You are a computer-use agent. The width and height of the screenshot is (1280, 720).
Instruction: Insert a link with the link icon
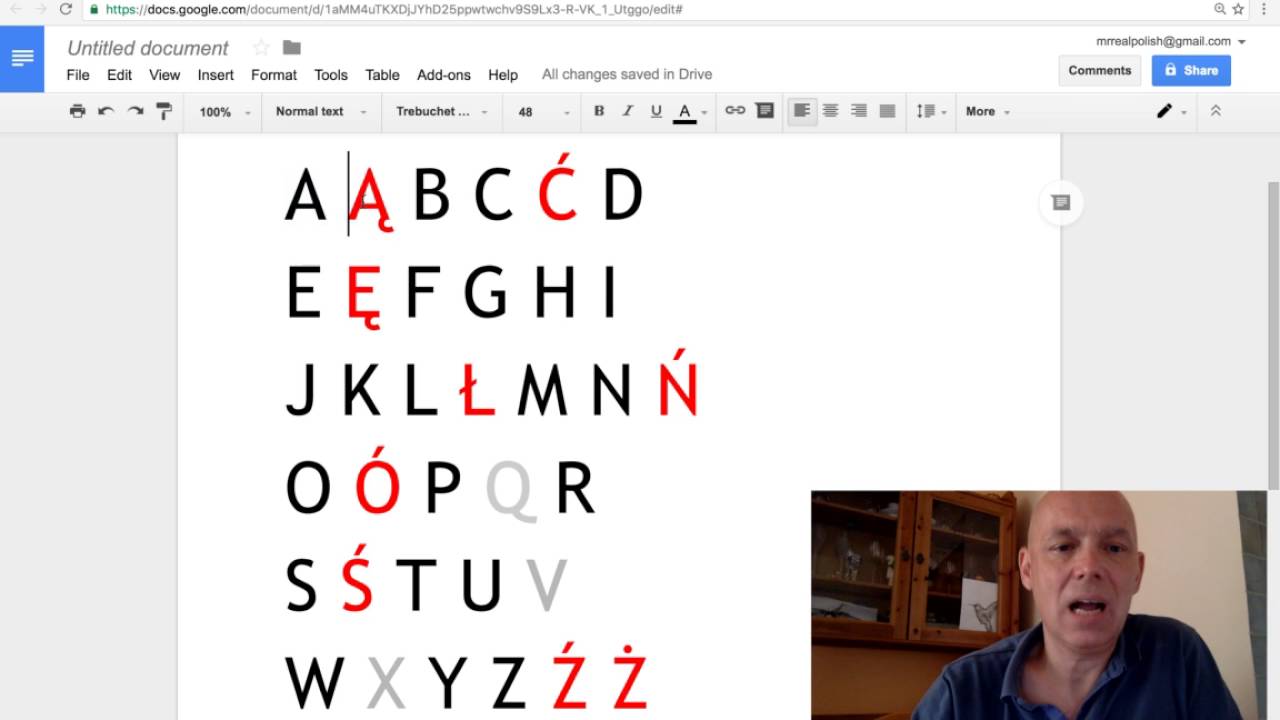coord(735,111)
